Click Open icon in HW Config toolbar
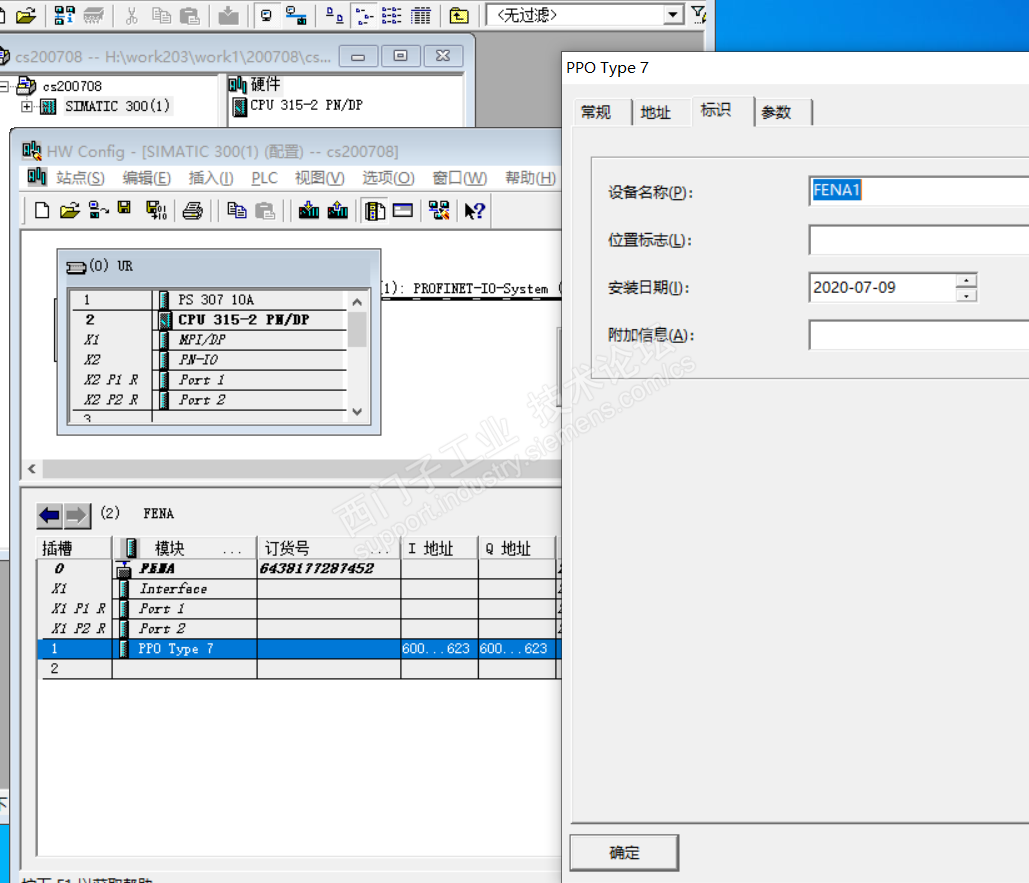 tap(70, 211)
